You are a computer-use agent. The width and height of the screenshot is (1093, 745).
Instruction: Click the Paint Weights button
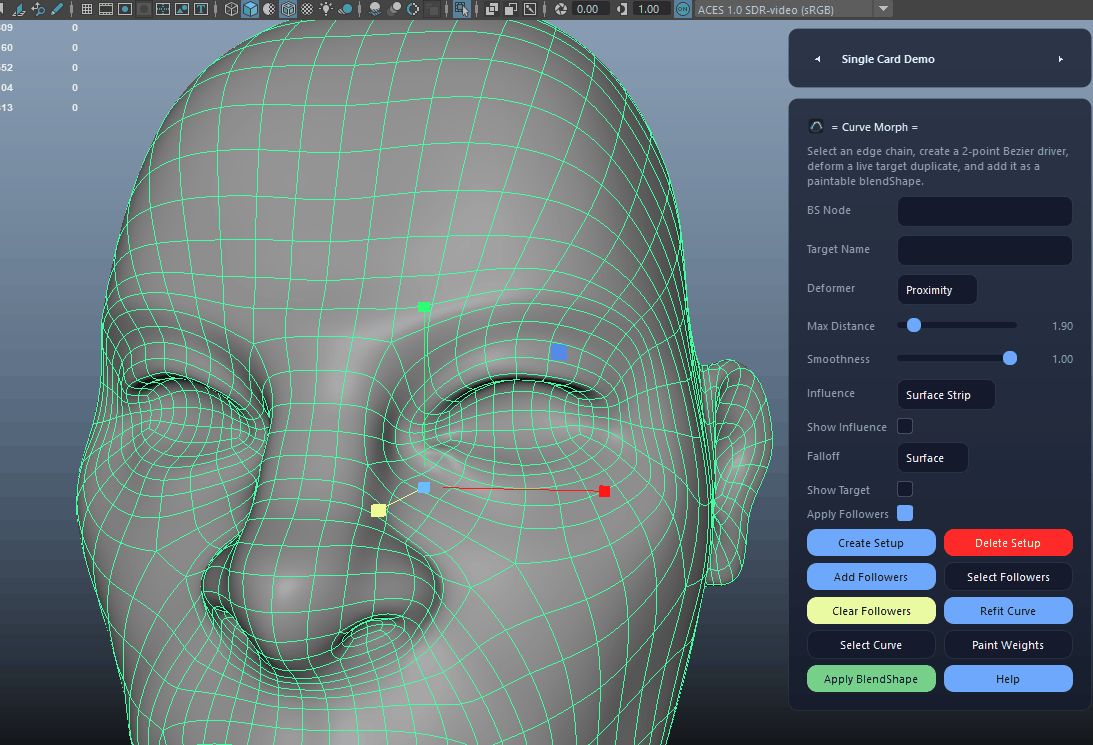pyautogui.click(x=1008, y=645)
